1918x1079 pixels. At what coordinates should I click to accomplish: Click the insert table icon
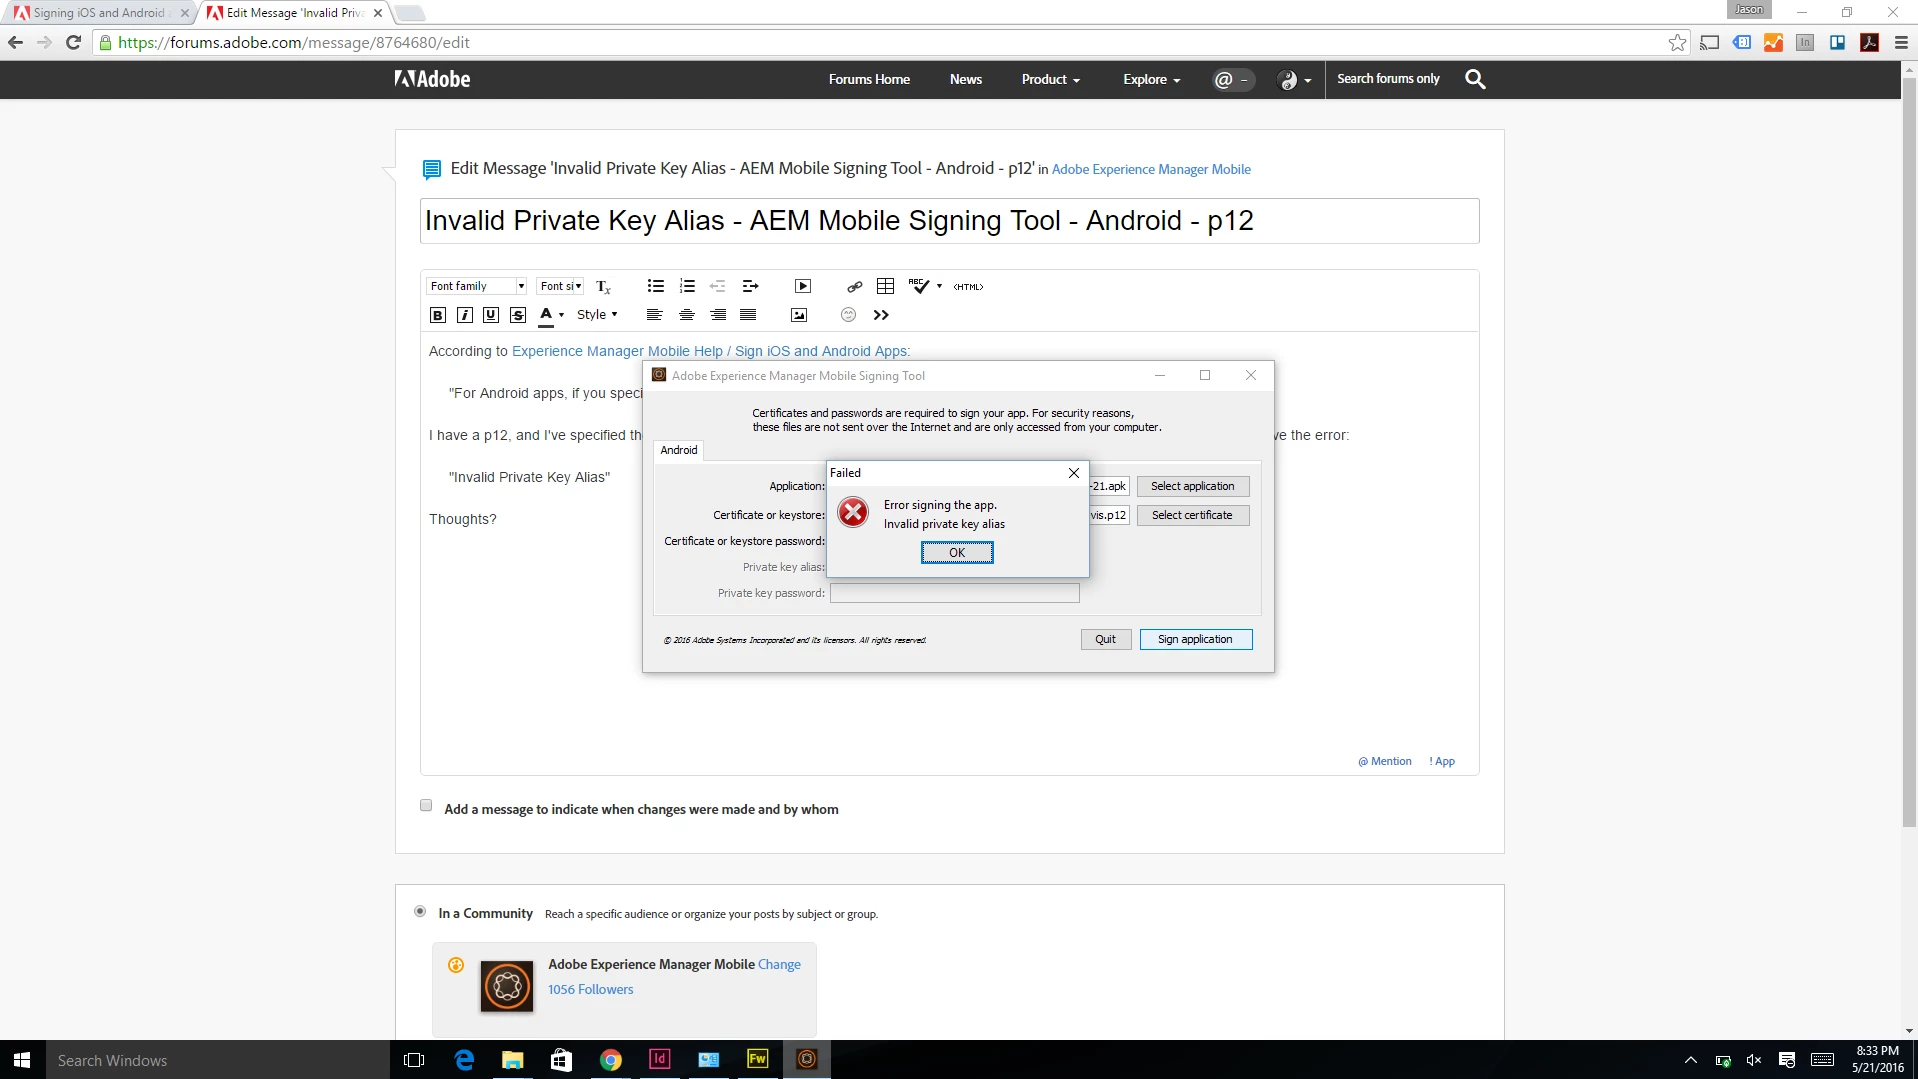coord(885,286)
